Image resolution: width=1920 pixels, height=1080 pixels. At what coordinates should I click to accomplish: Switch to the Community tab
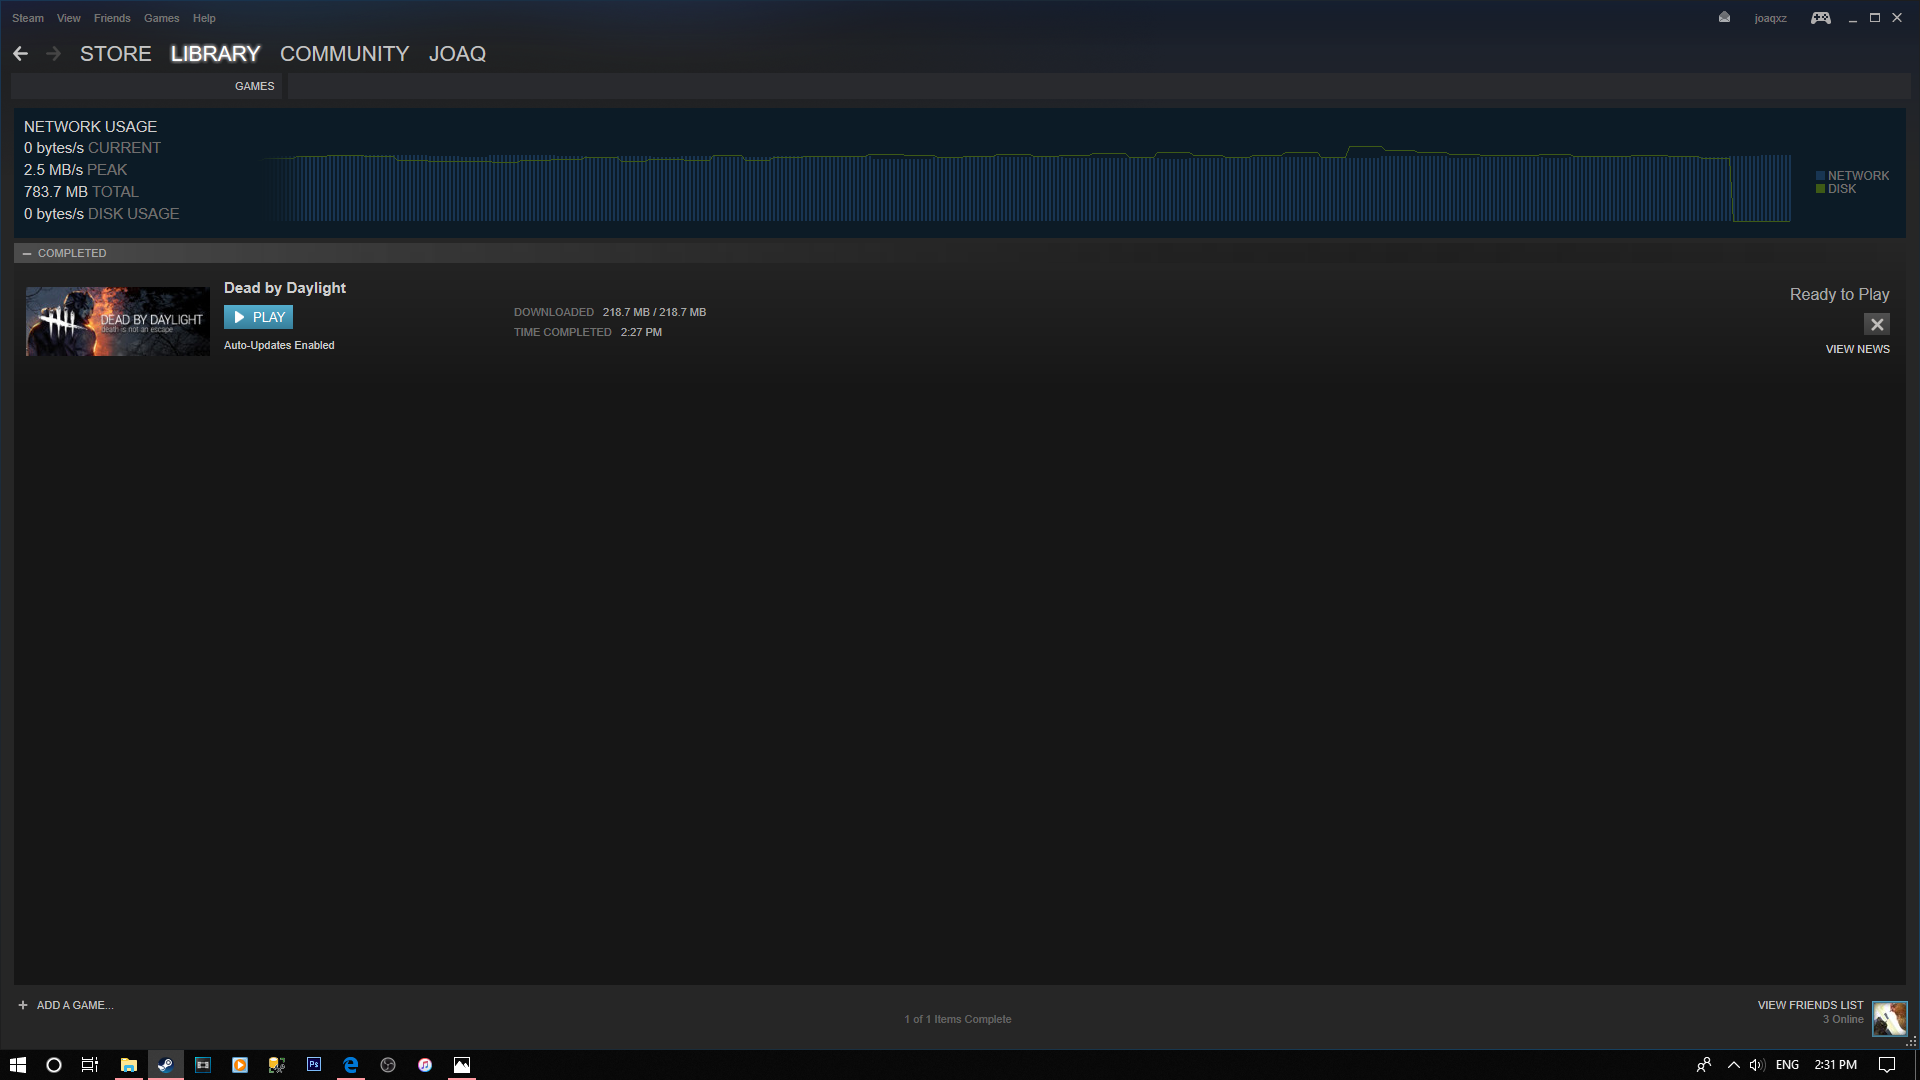click(344, 54)
